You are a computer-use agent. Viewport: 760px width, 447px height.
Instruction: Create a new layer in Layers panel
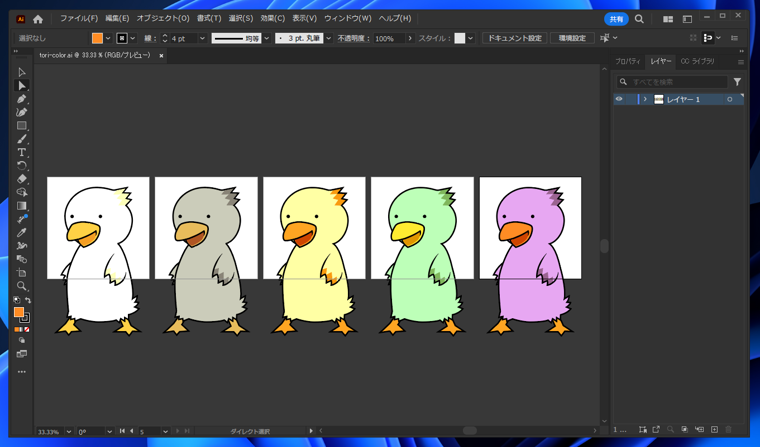pyautogui.click(x=714, y=430)
